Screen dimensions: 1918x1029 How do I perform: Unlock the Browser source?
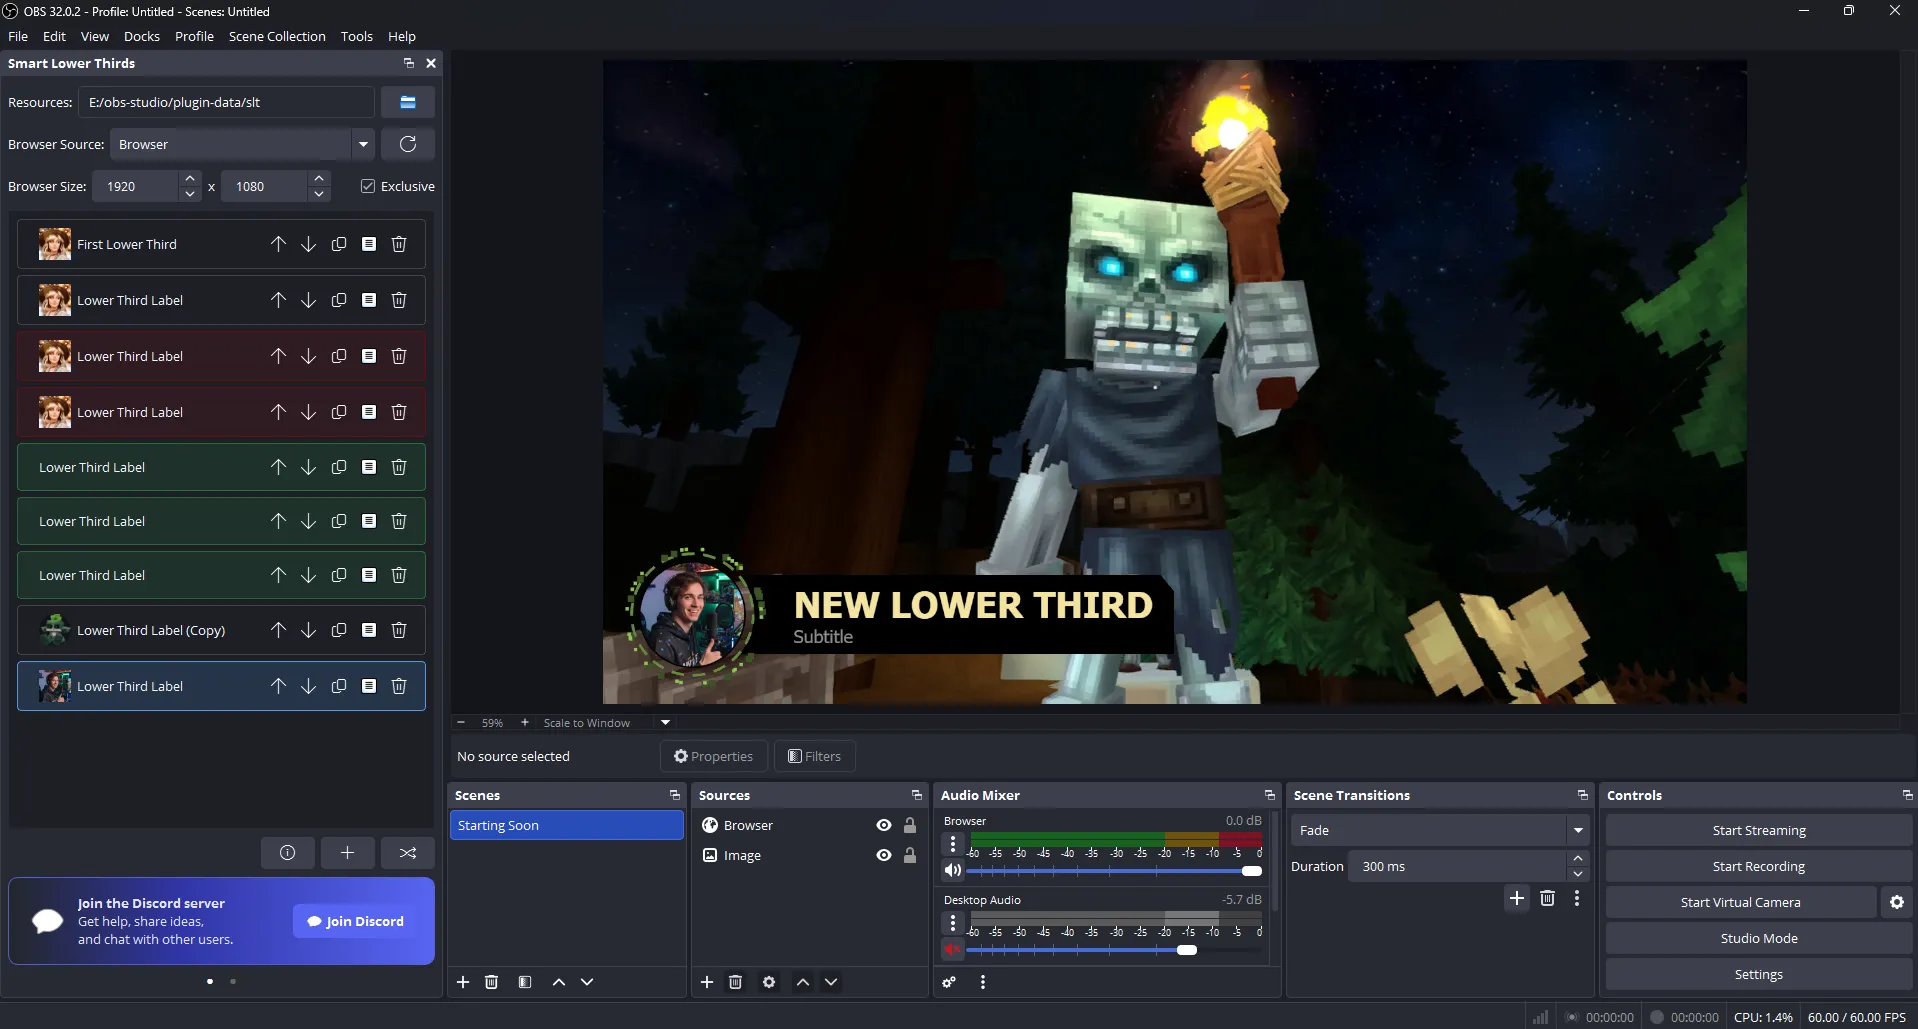coord(909,825)
